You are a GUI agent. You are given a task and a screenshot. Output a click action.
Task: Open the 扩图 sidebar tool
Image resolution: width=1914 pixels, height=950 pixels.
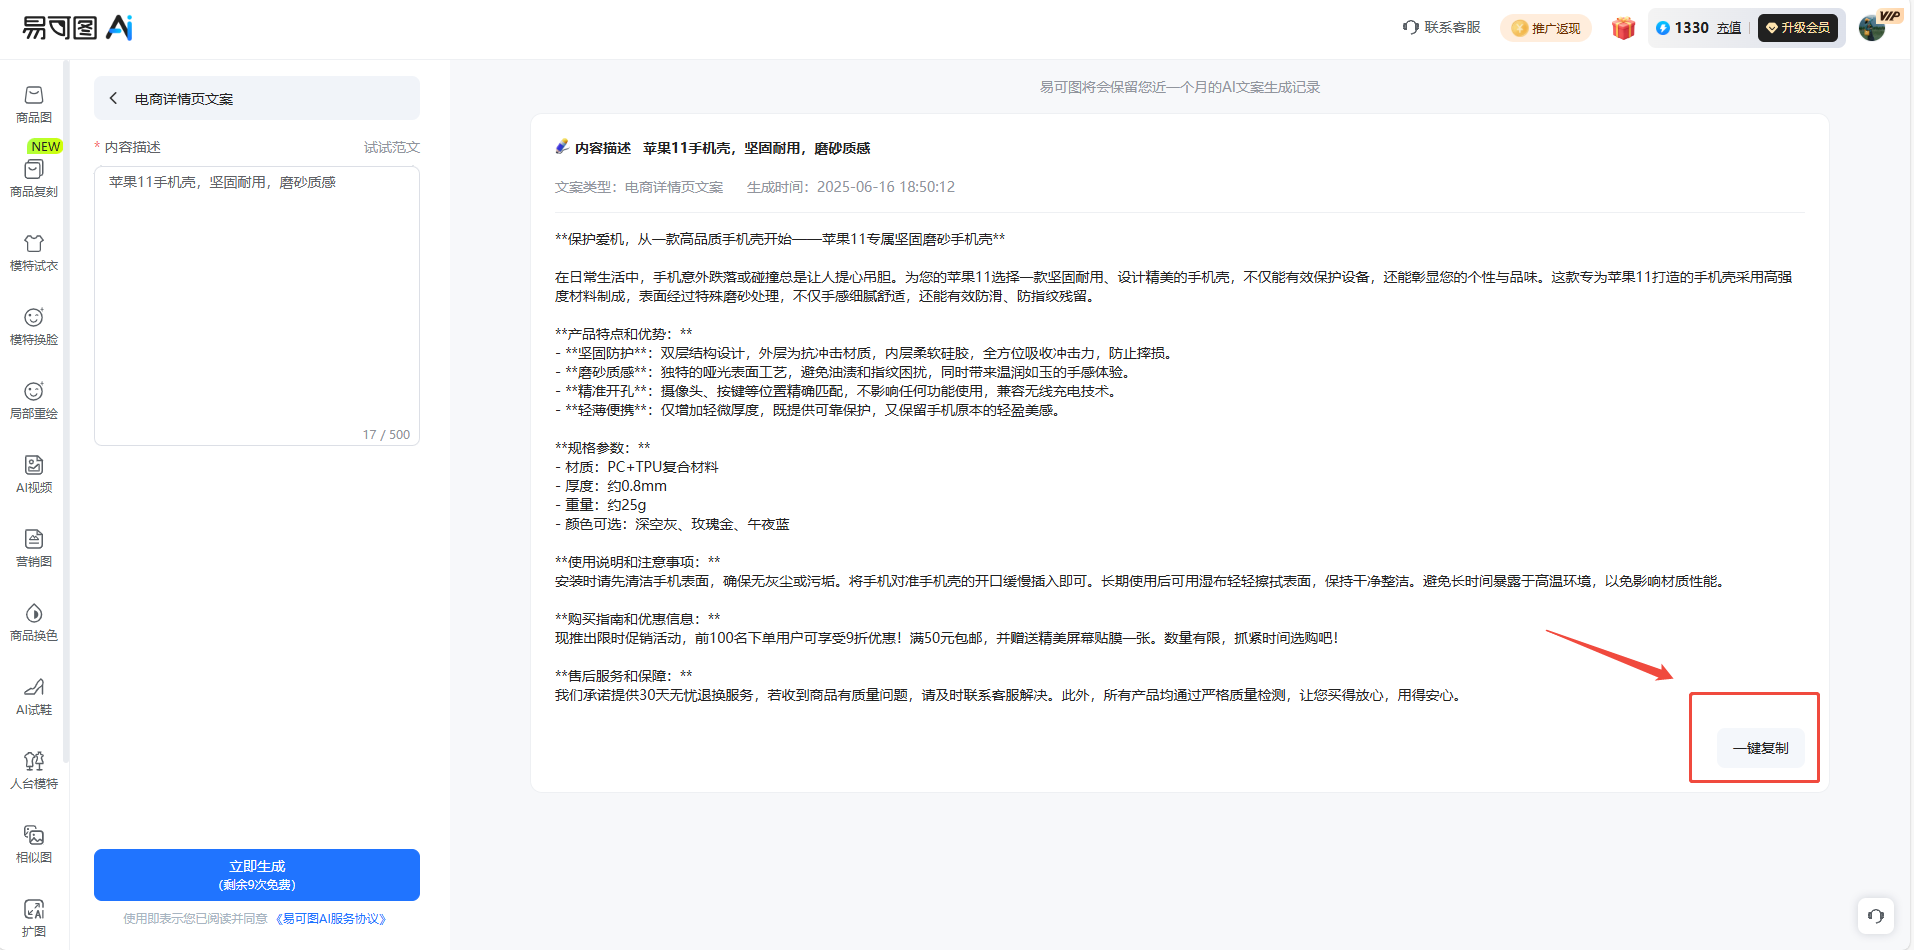pyautogui.click(x=34, y=919)
